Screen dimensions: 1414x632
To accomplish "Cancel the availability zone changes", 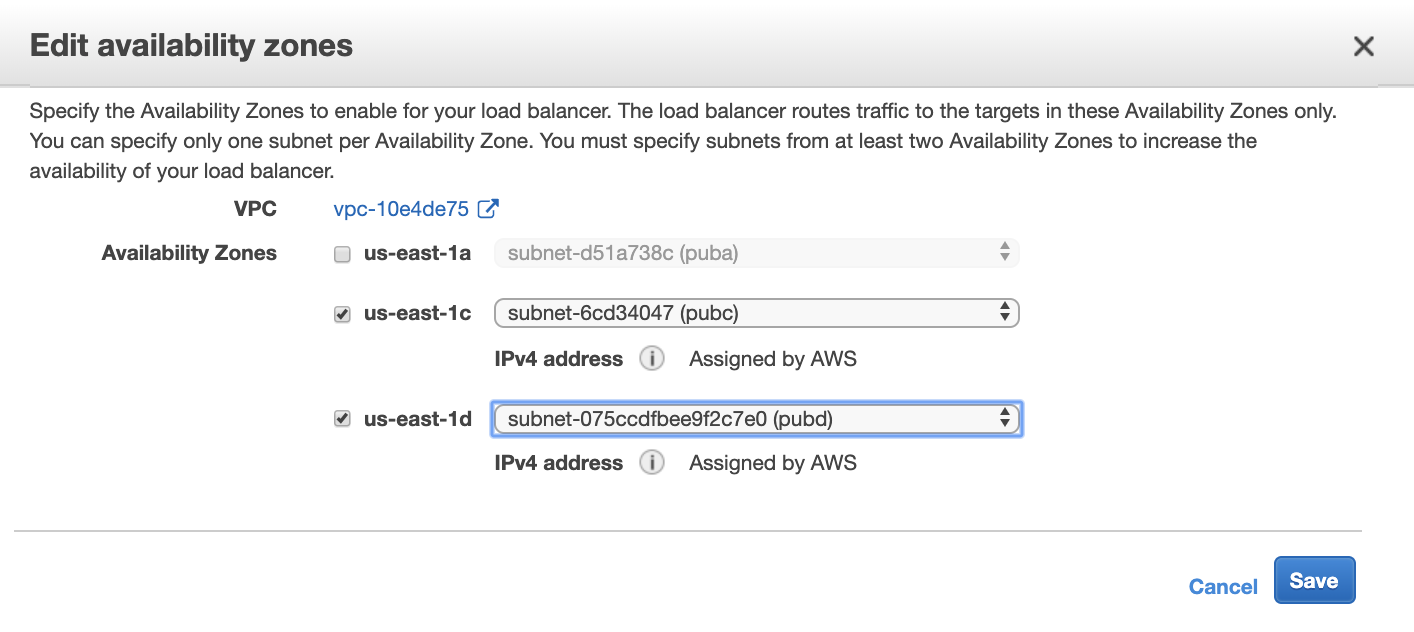I will [1223, 587].
